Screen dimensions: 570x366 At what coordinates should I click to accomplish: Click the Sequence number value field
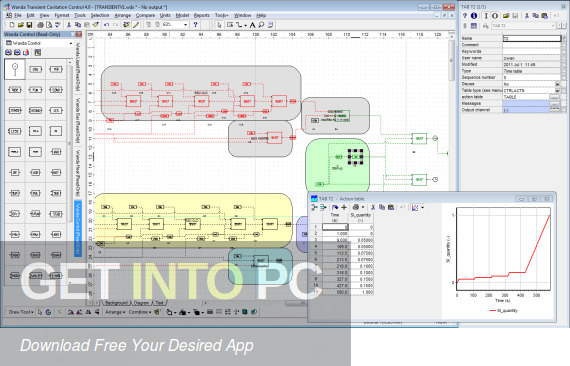pos(532,77)
